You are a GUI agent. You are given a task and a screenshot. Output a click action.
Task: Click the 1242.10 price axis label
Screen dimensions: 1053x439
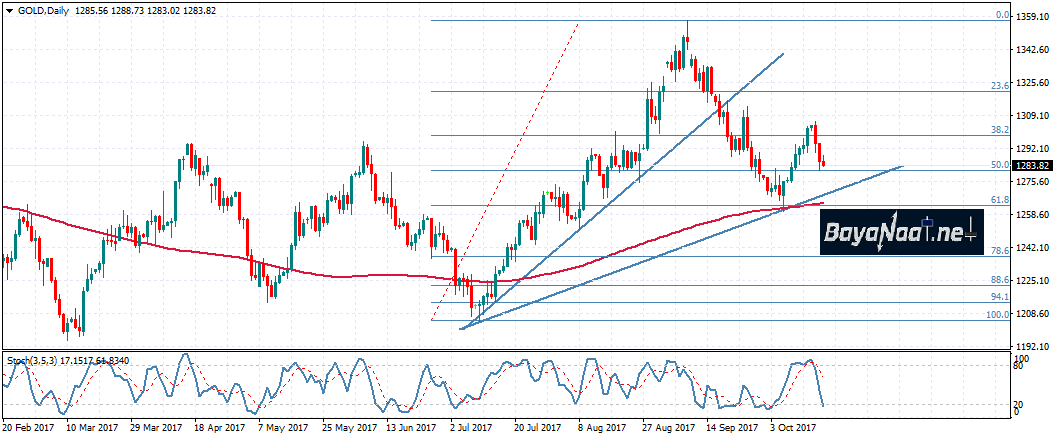click(x=1031, y=248)
